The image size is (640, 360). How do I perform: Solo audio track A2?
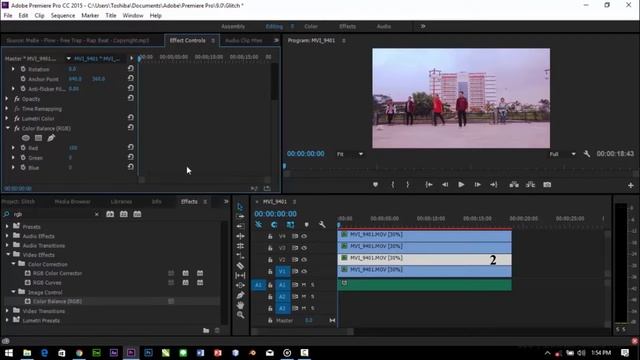pos(313,296)
